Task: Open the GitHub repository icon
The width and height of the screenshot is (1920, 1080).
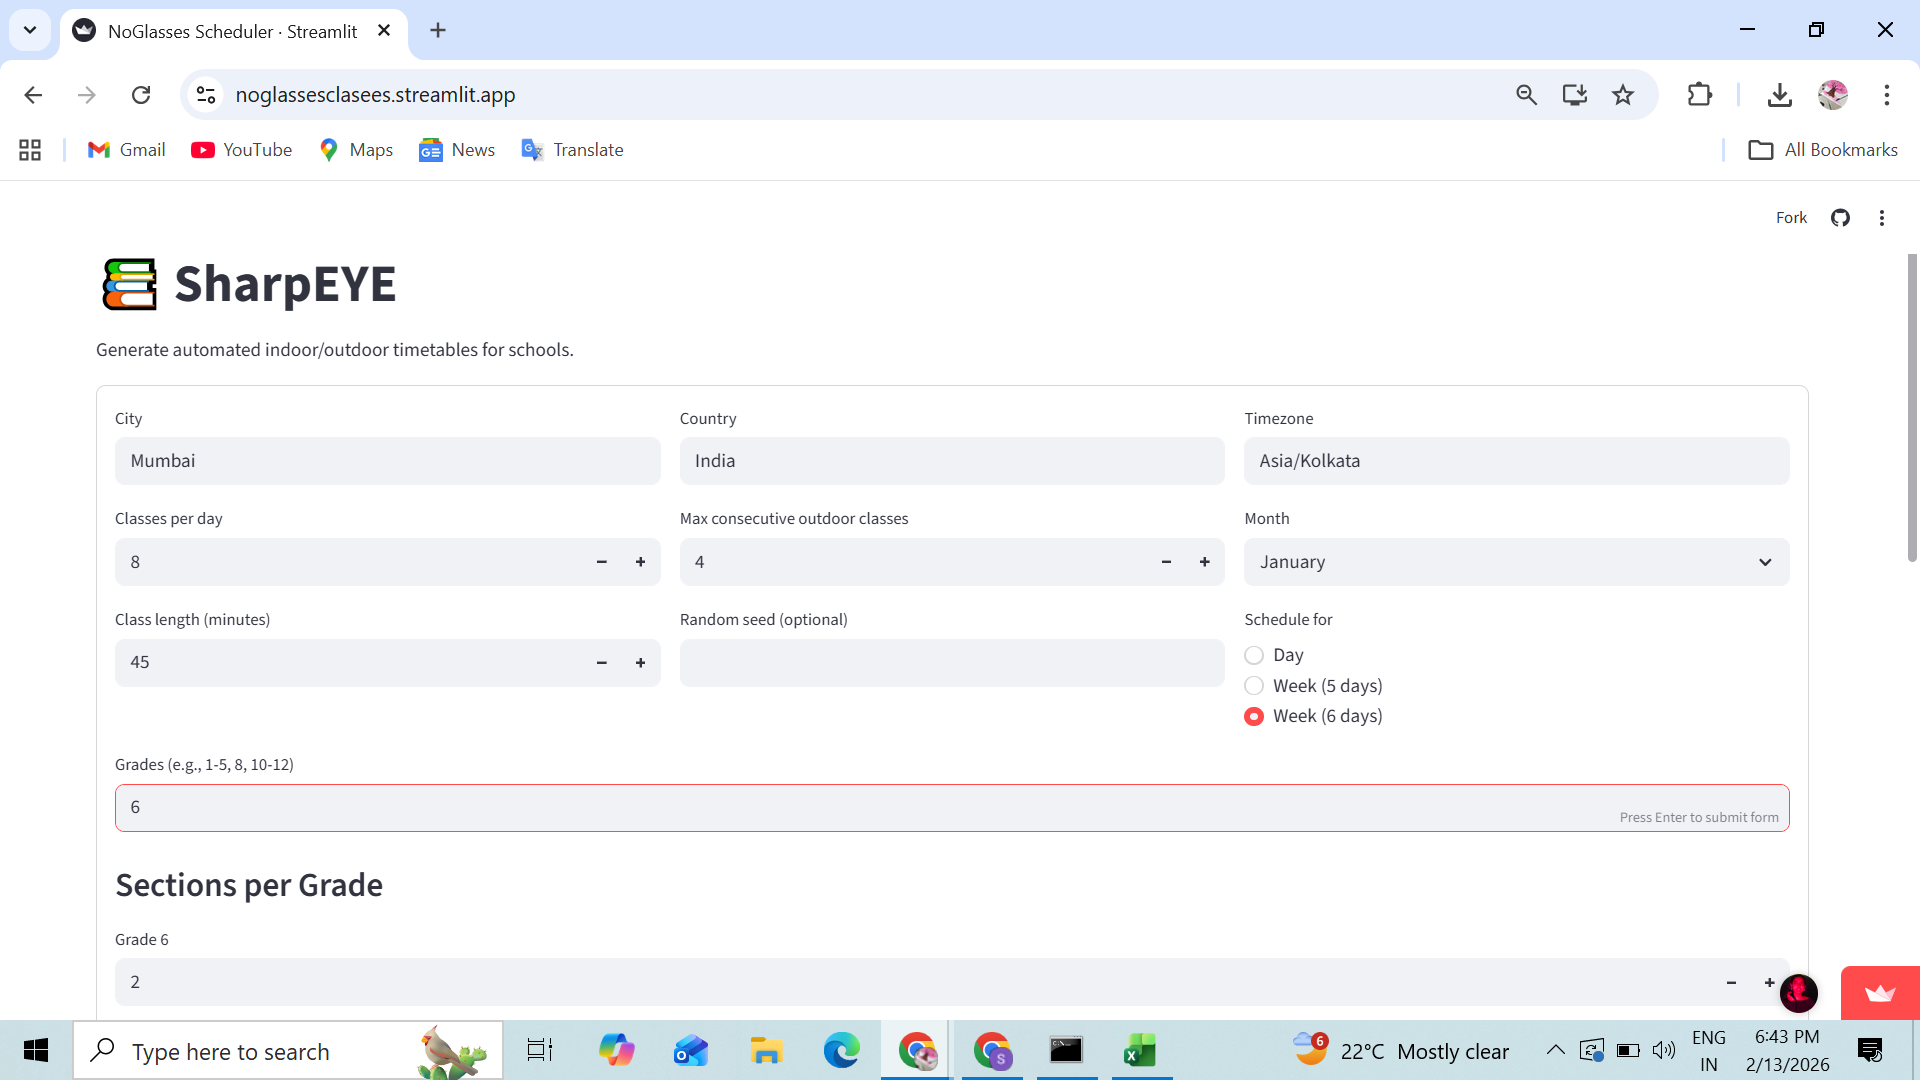Action: [x=1840, y=218]
